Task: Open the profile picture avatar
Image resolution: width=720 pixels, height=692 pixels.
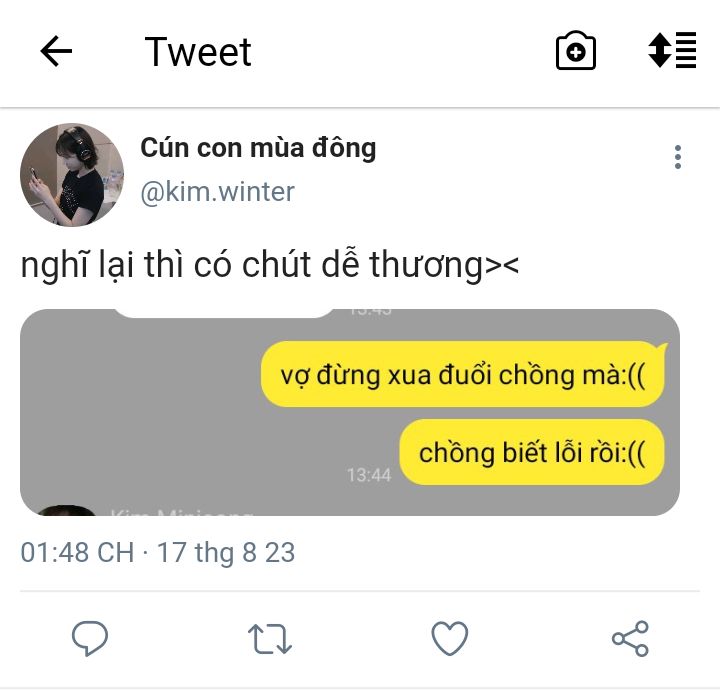Action: 72,175
